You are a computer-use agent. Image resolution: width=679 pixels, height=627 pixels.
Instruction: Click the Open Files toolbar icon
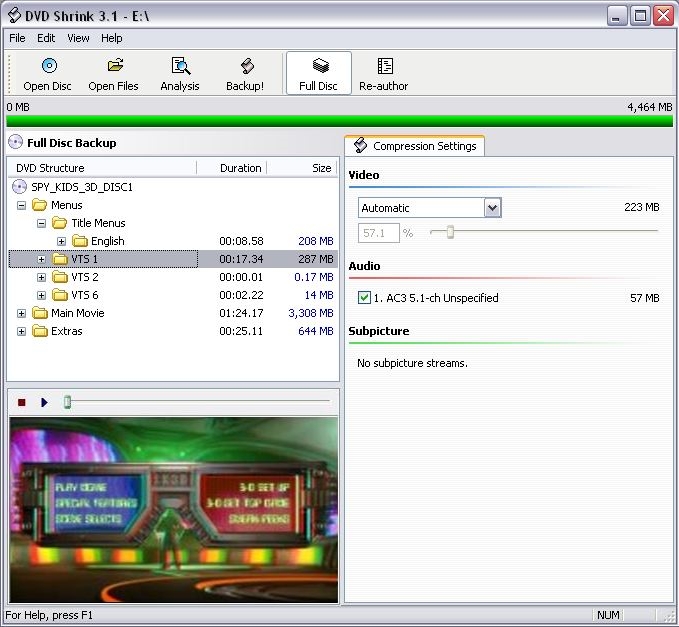pos(115,65)
